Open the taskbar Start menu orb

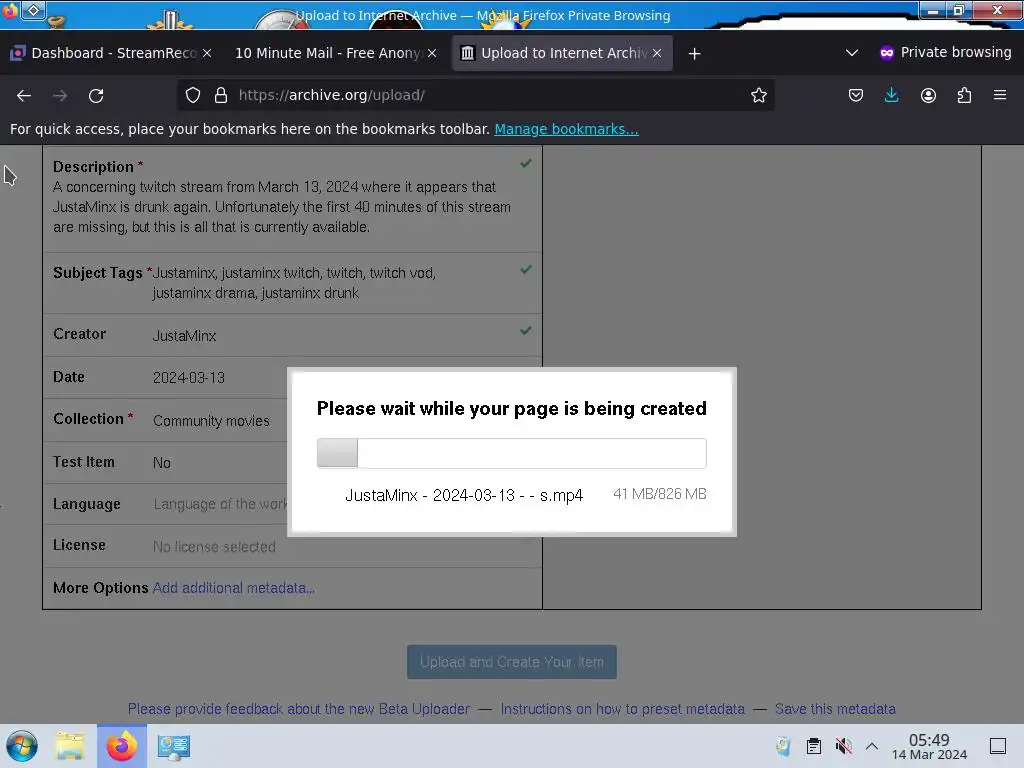pyautogui.click(x=22, y=746)
